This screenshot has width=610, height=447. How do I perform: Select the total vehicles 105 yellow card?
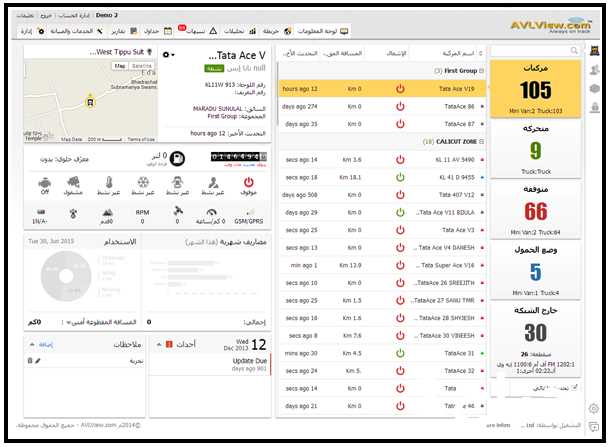tap(535, 88)
